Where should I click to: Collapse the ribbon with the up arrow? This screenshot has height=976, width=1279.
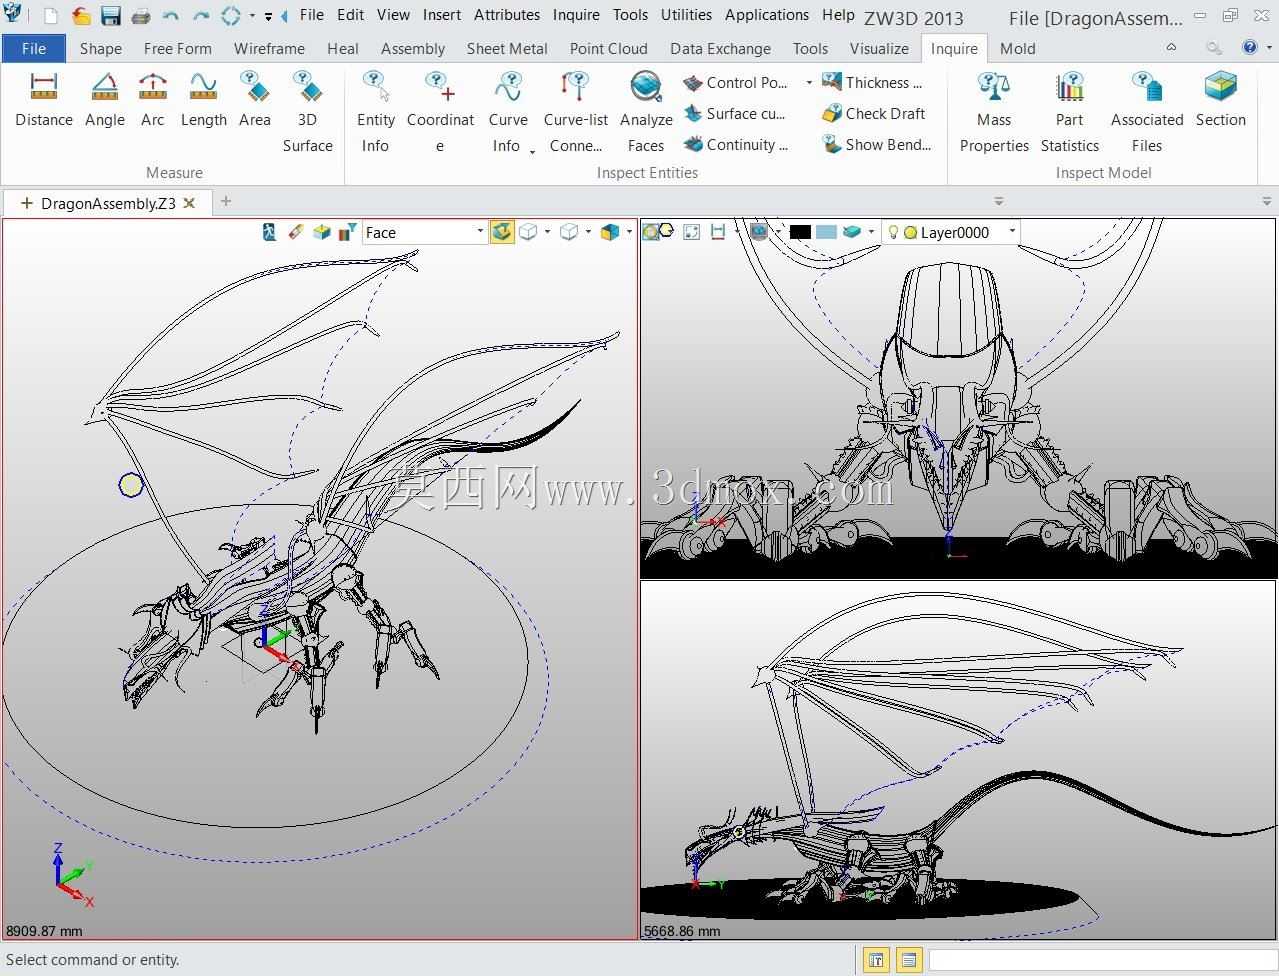pyautogui.click(x=1172, y=47)
